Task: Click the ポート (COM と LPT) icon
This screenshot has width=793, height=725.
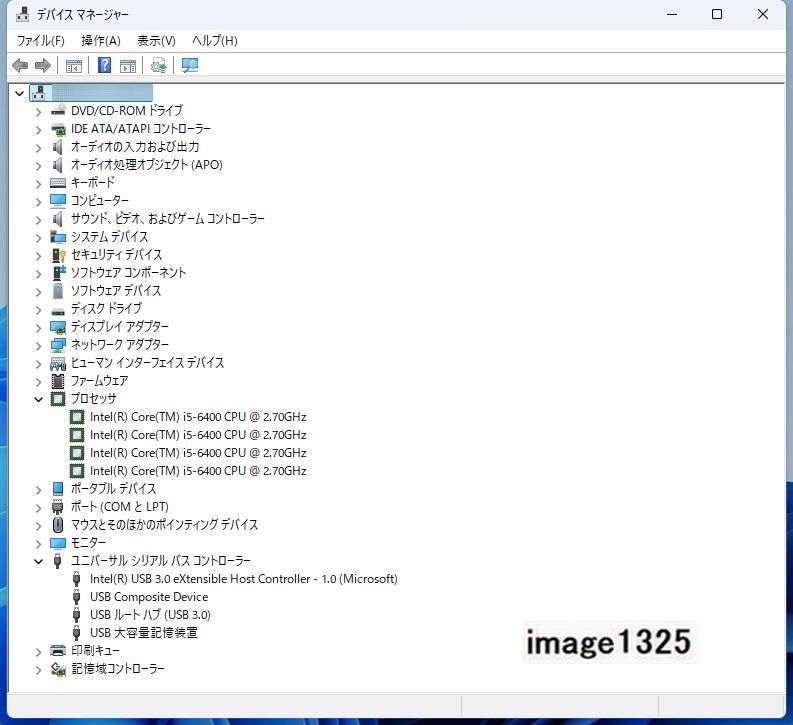Action: tap(58, 507)
